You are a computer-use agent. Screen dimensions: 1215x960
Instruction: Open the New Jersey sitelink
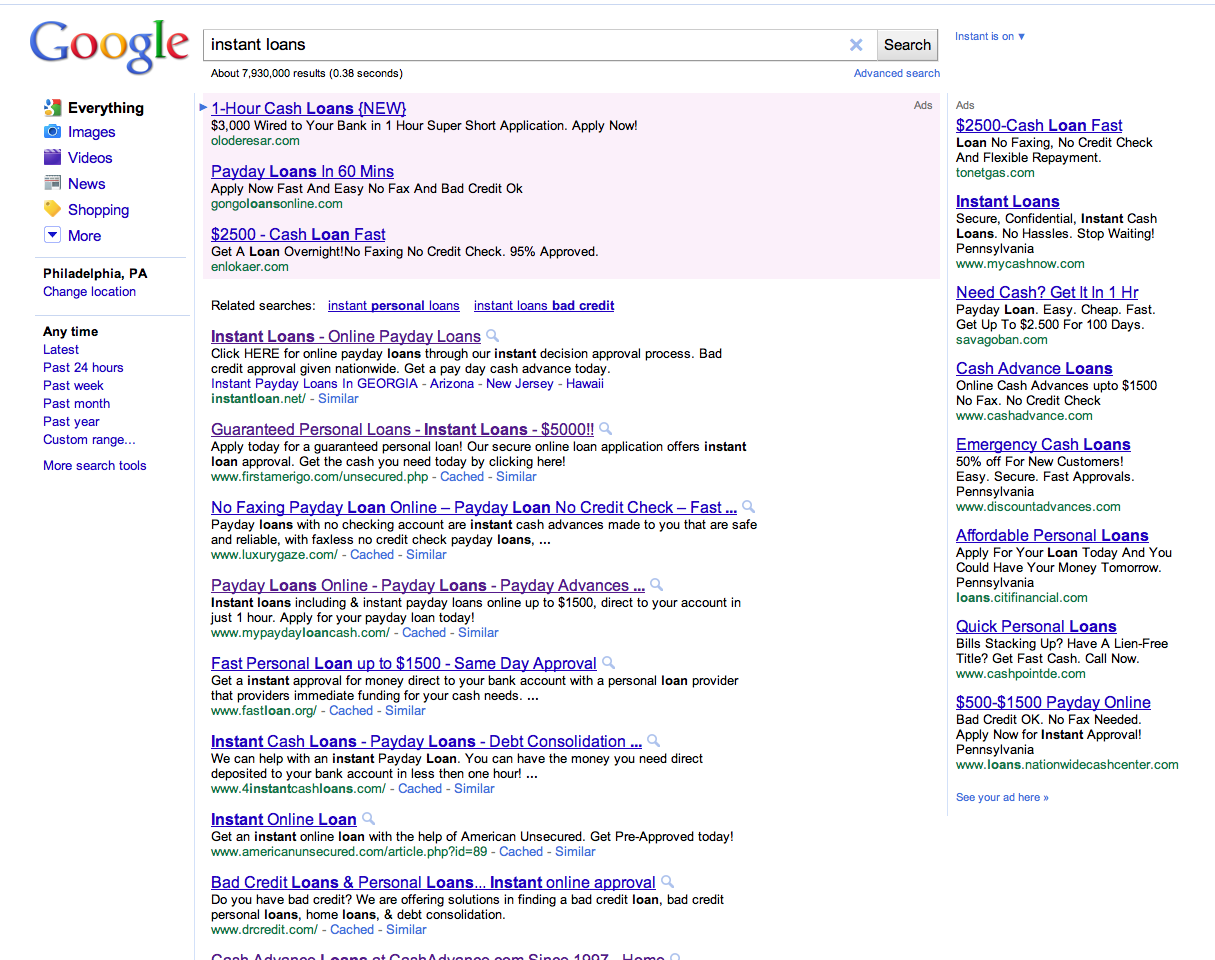click(x=519, y=383)
